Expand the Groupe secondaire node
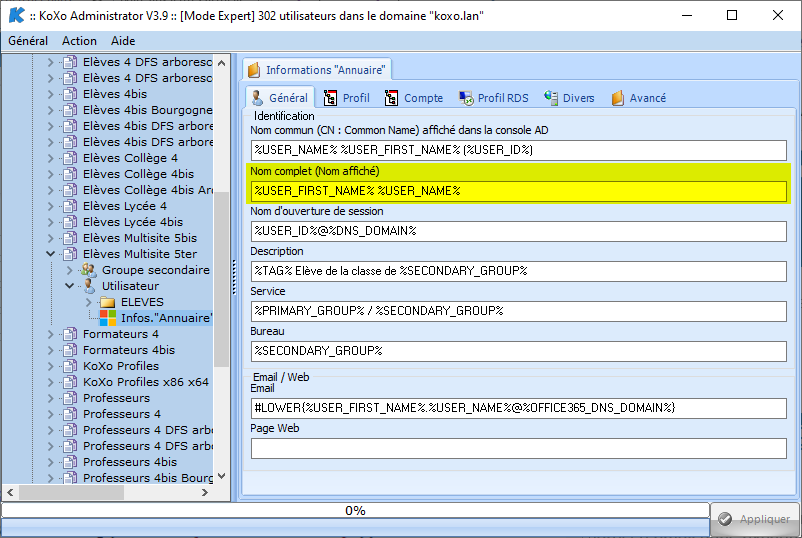This screenshot has width=802, height=538. tap(70, 270)
